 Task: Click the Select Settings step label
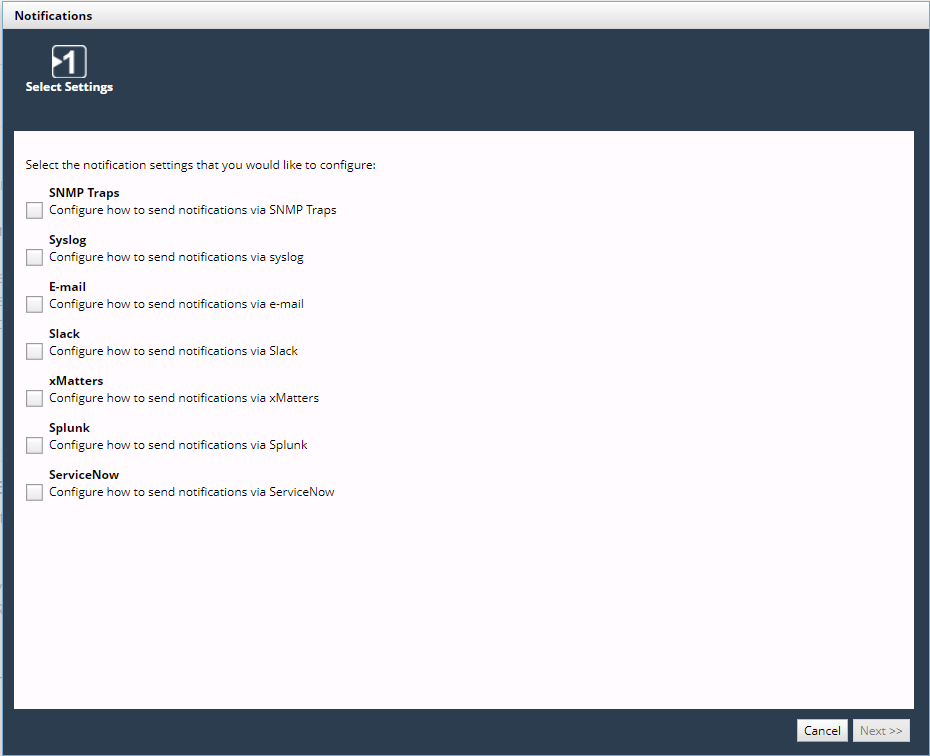69,87
